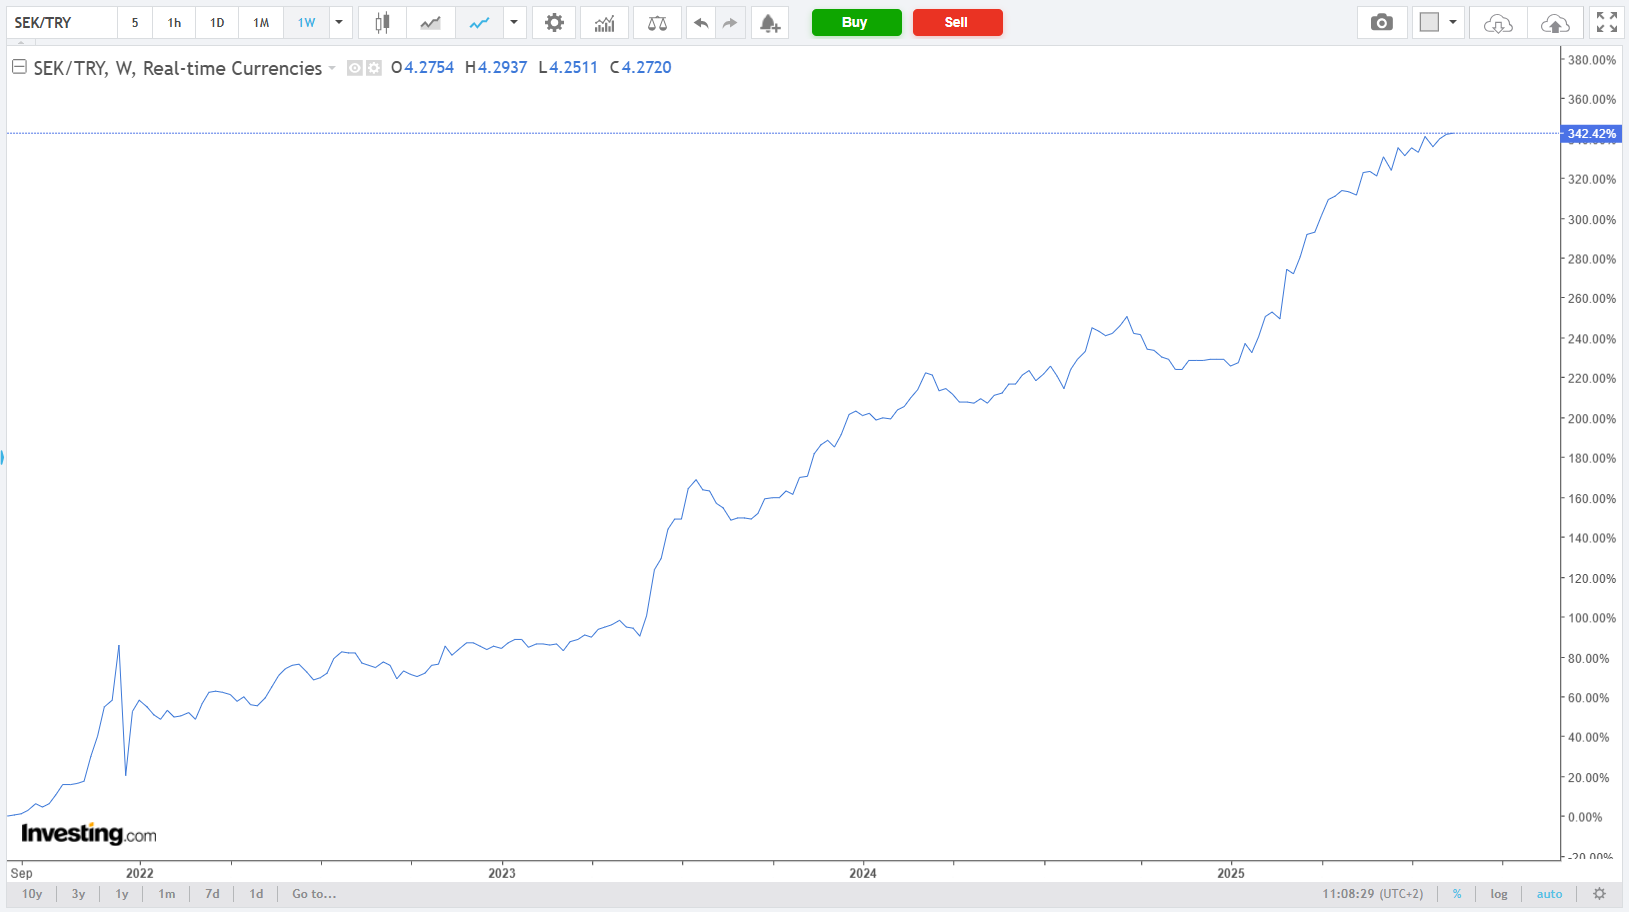Toggle auto scale in bottom bar
The image size is (1629, 913).
[1549, 894]
